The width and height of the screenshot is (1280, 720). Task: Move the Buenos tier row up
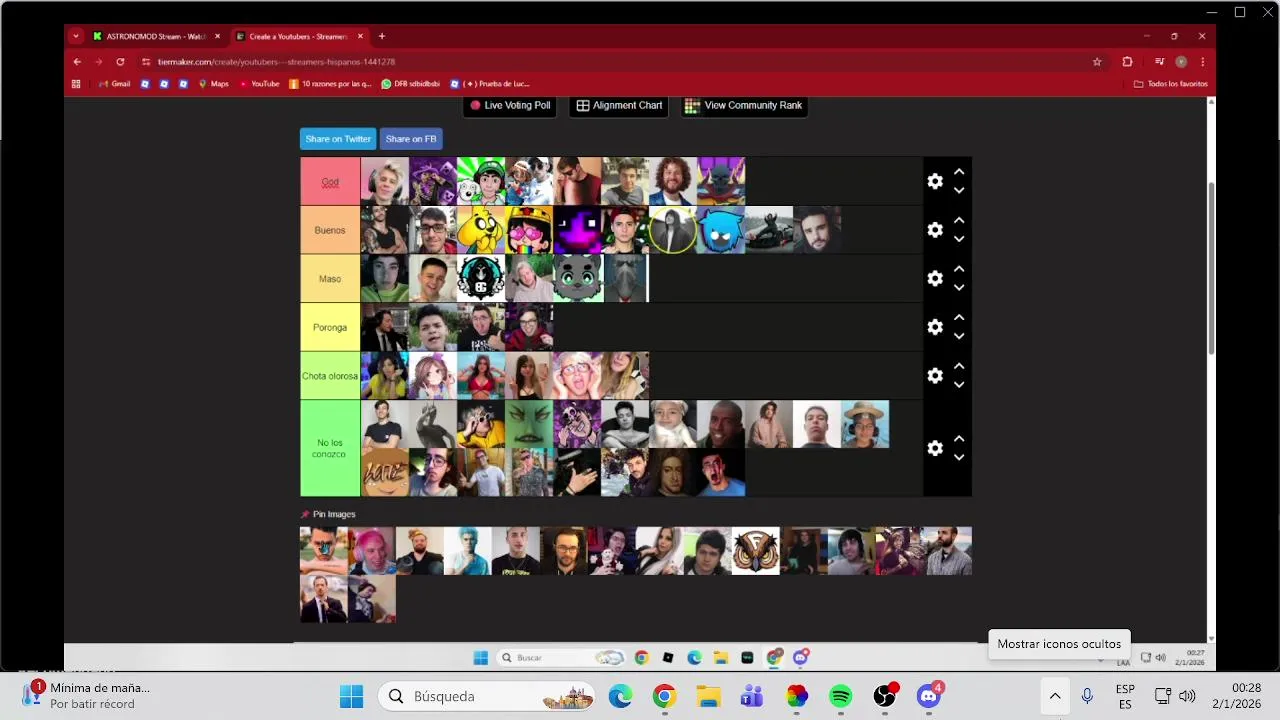[959, 220]
